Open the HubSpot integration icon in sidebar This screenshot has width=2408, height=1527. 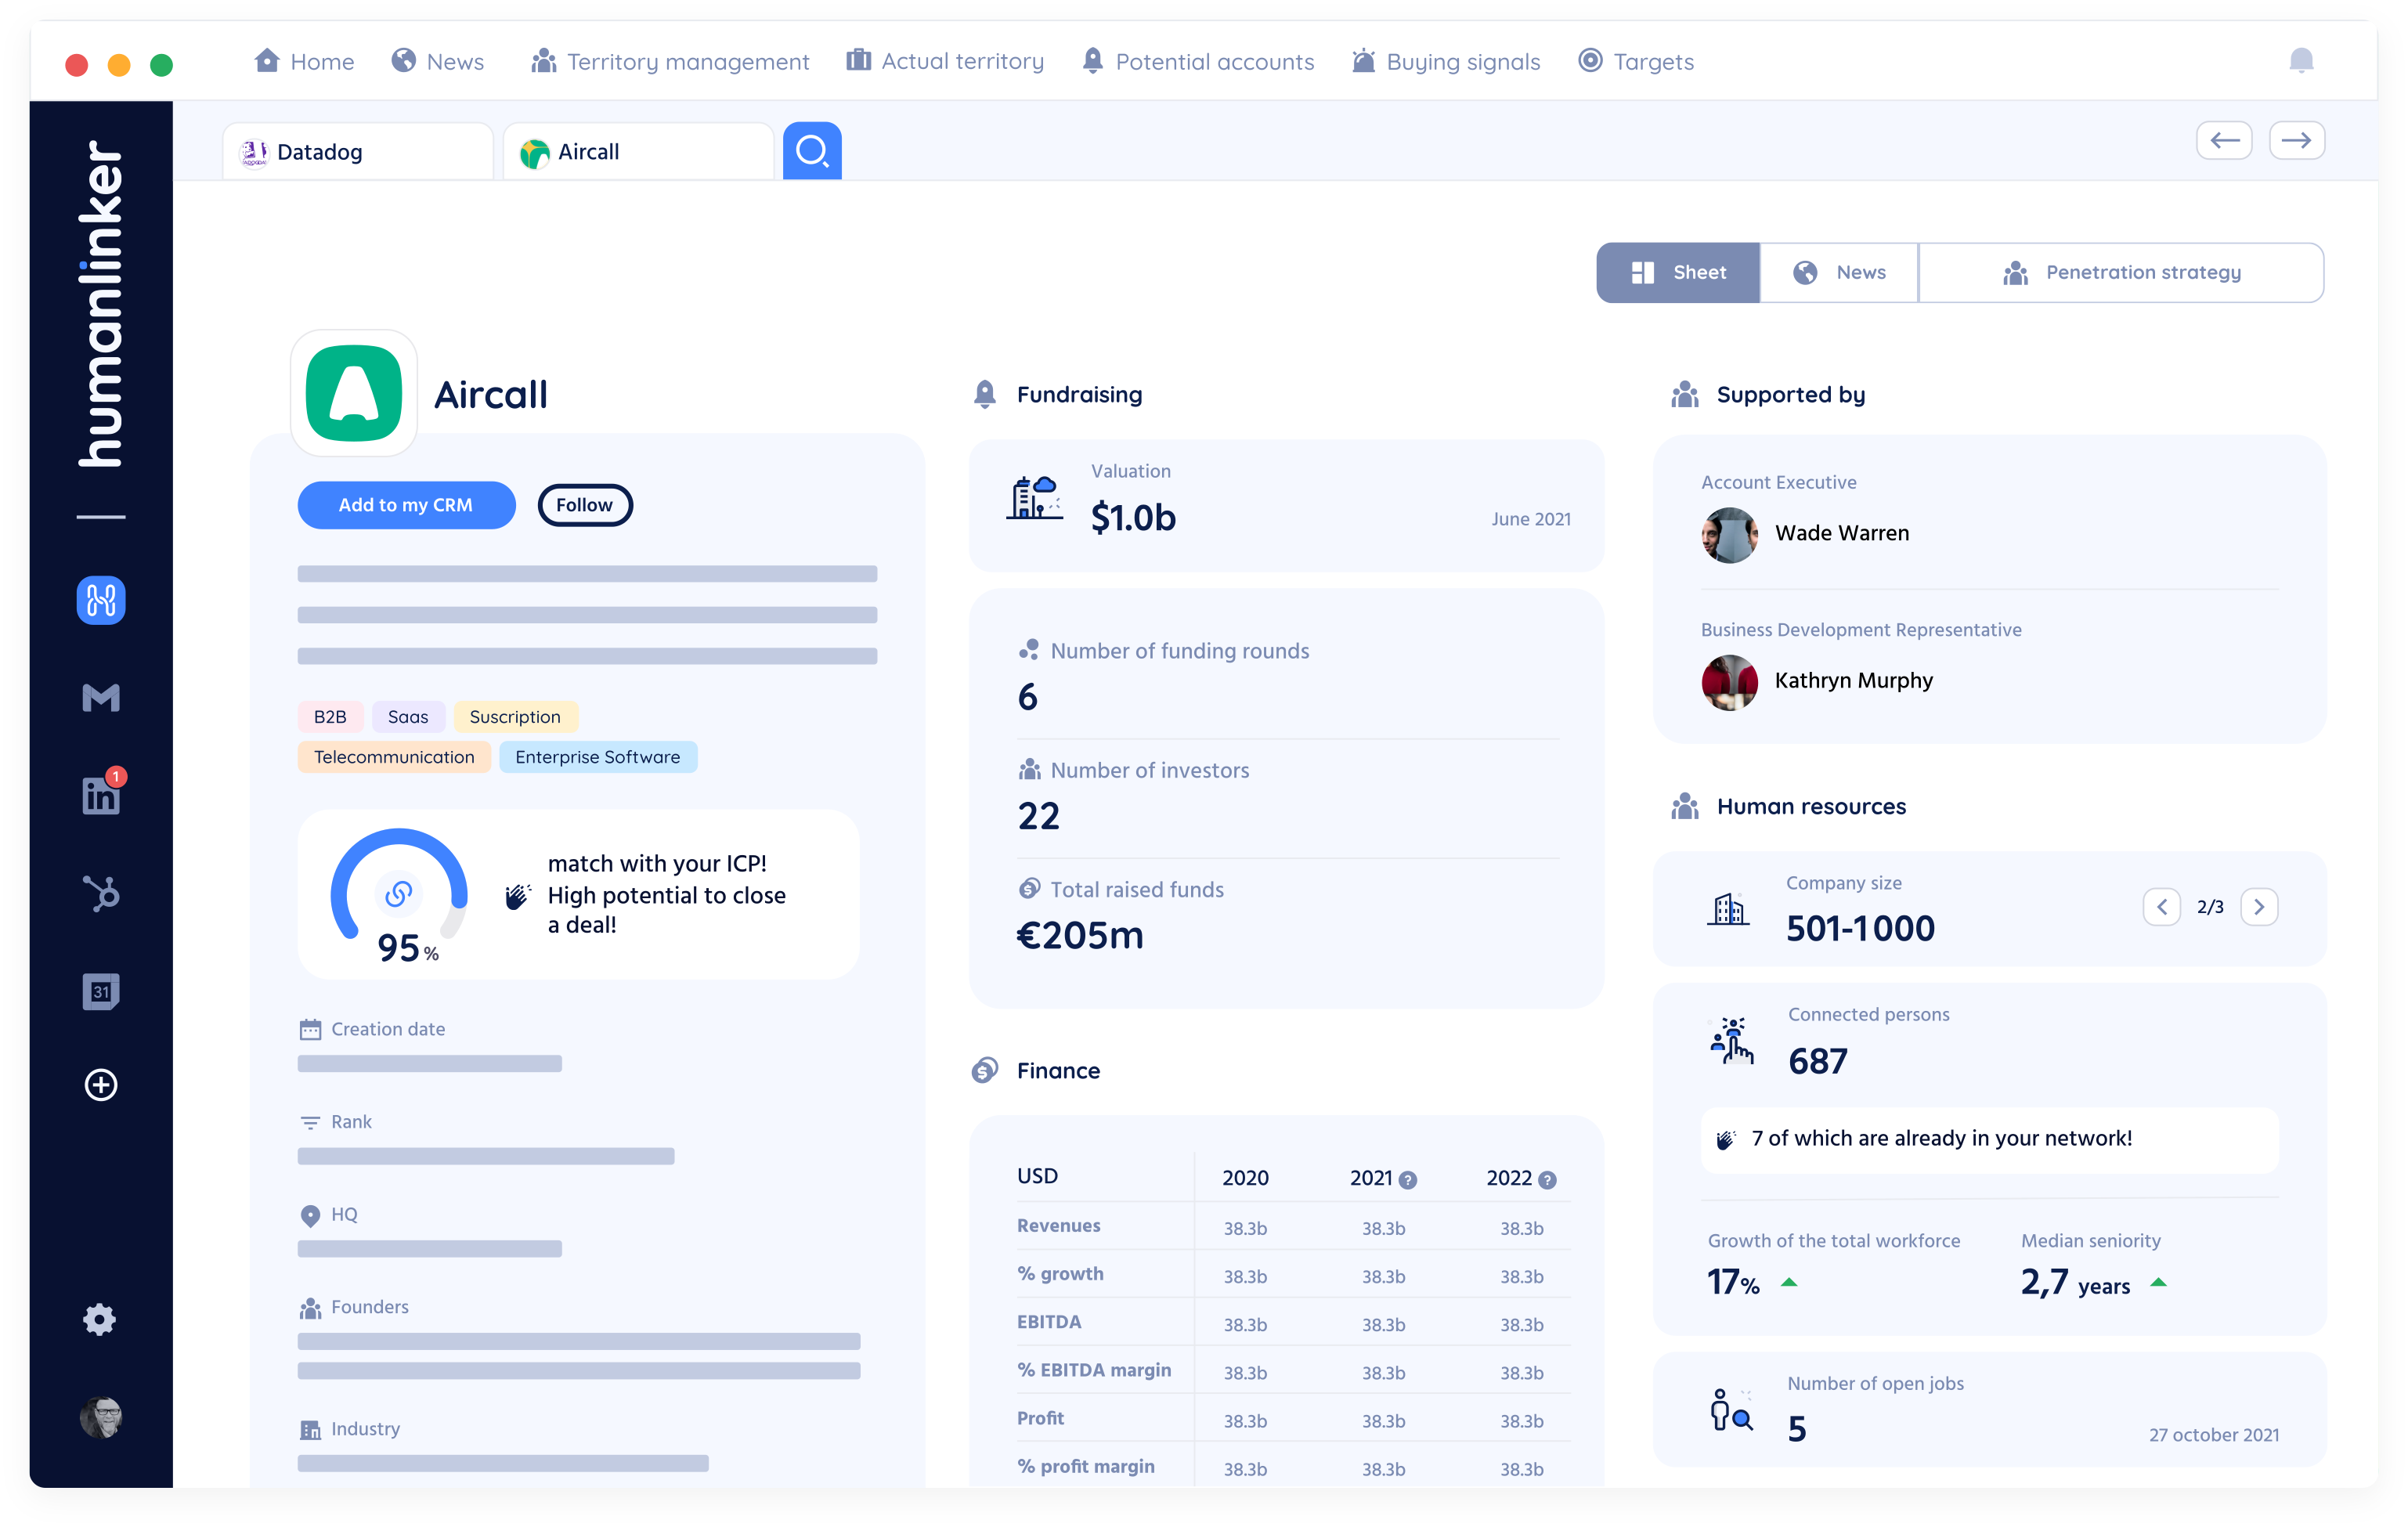100,893
